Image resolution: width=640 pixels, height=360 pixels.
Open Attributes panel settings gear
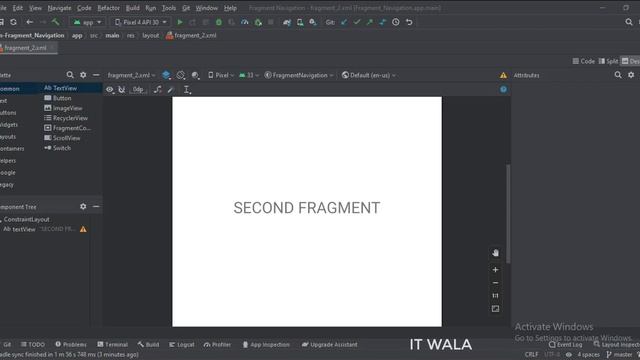[x=631, y=75]
